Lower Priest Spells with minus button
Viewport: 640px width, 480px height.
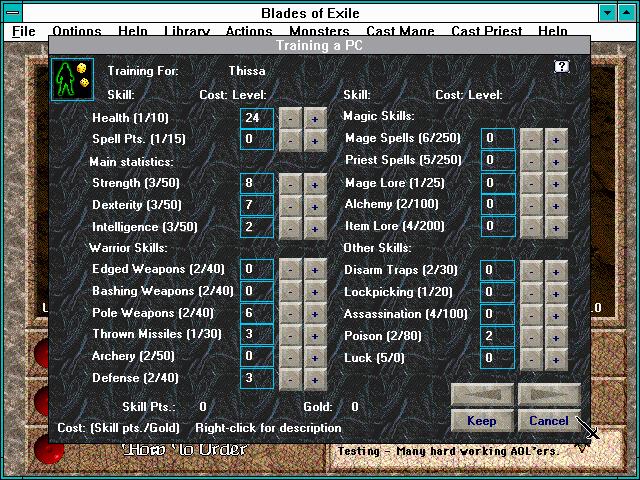coord(531,162)
